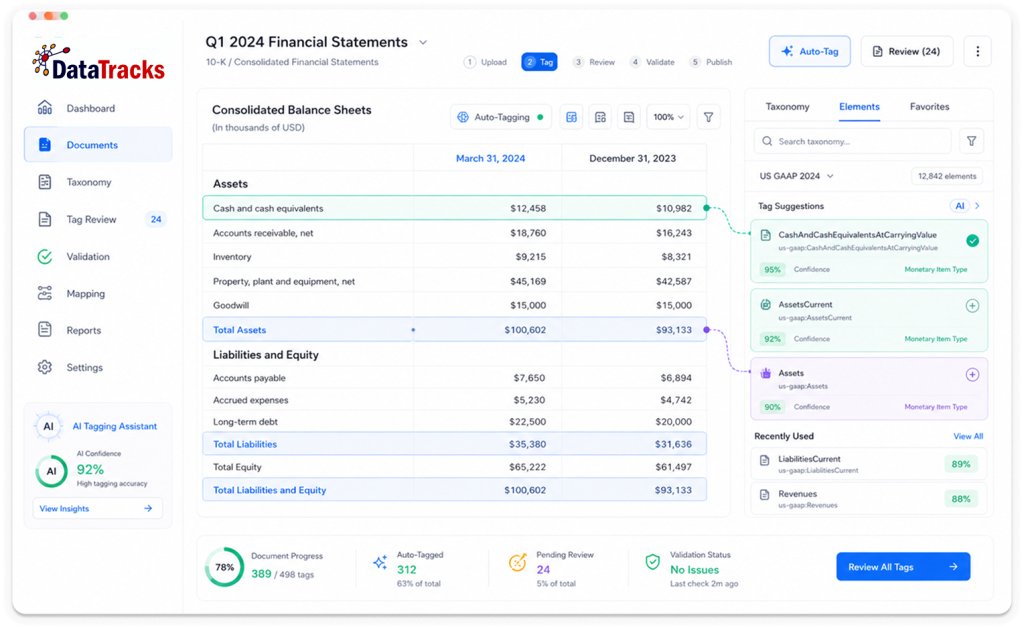
Task: Click View All under Recently Used
Action: click(x=968, y=436)
